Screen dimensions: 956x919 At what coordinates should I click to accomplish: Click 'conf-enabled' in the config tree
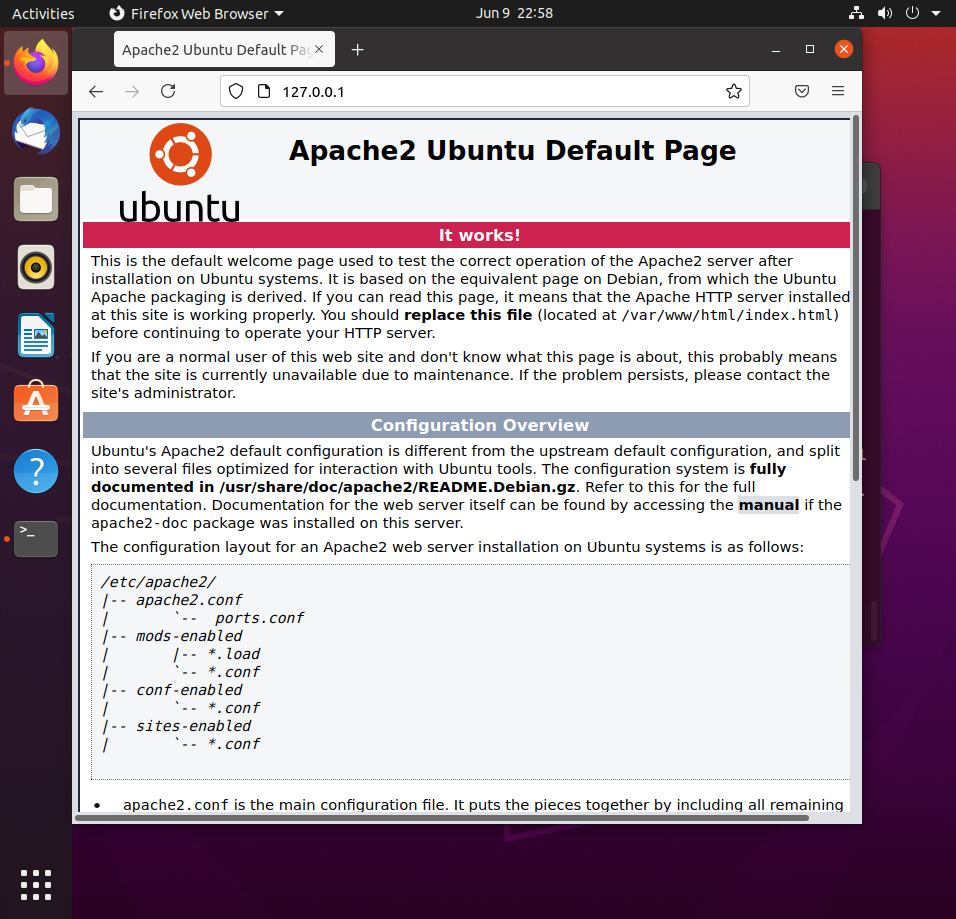click(189, 690)
